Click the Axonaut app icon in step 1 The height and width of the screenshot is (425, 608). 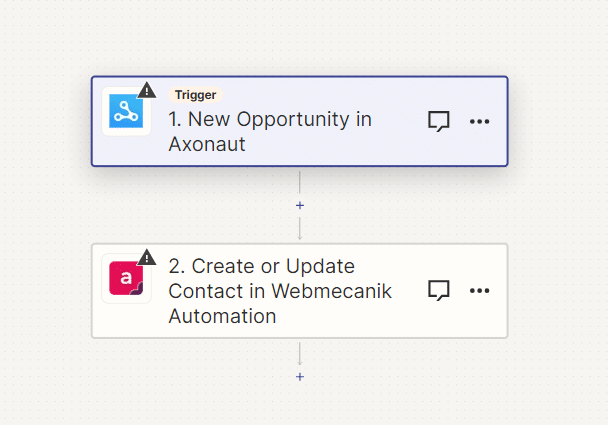point(126,112)
